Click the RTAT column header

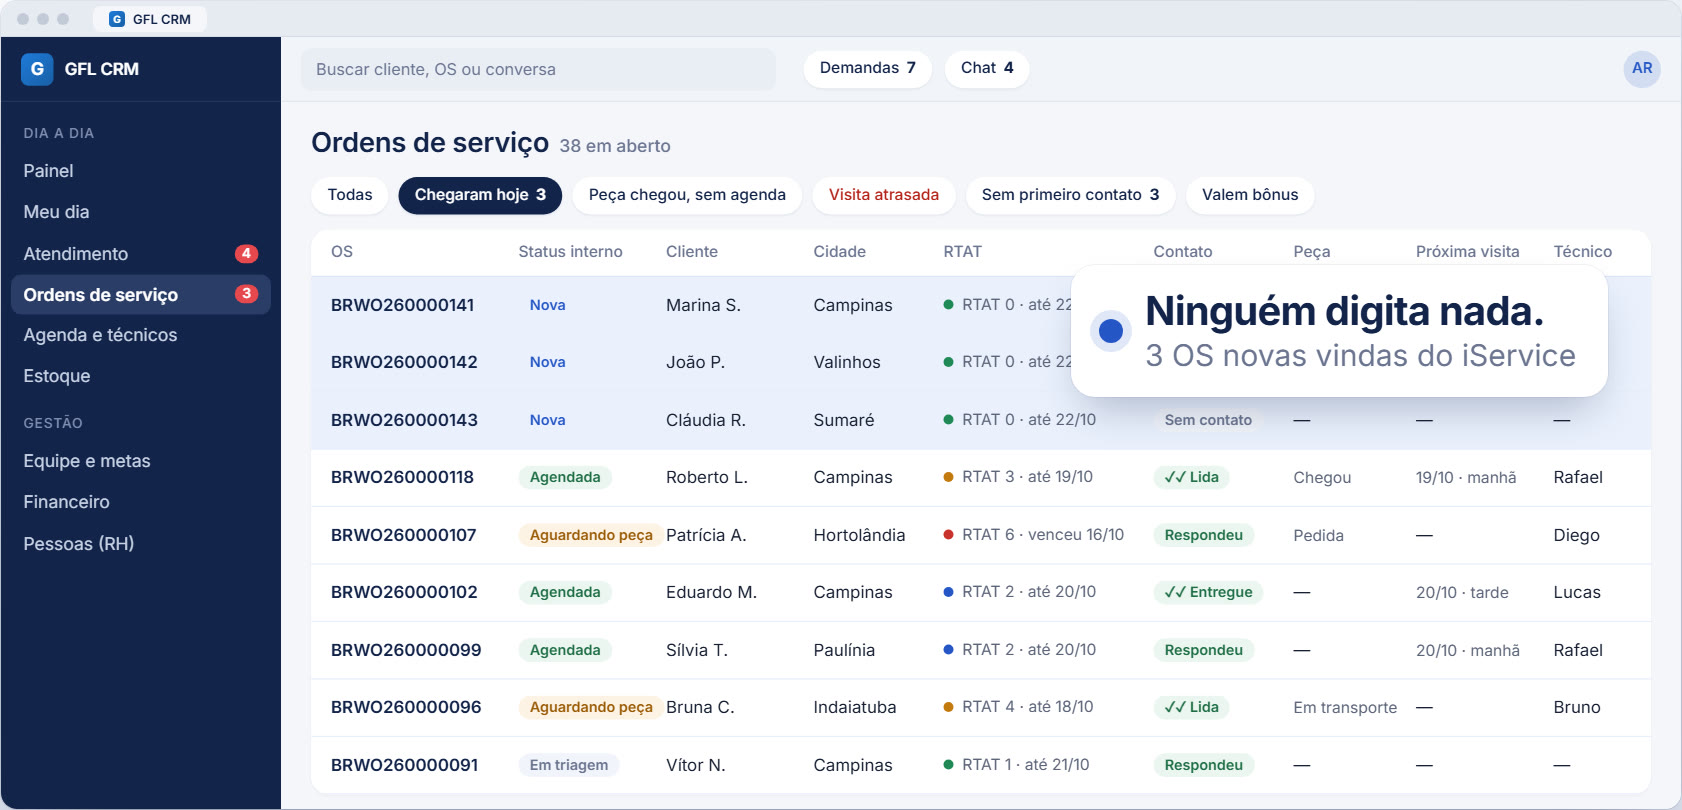[963, 252]
